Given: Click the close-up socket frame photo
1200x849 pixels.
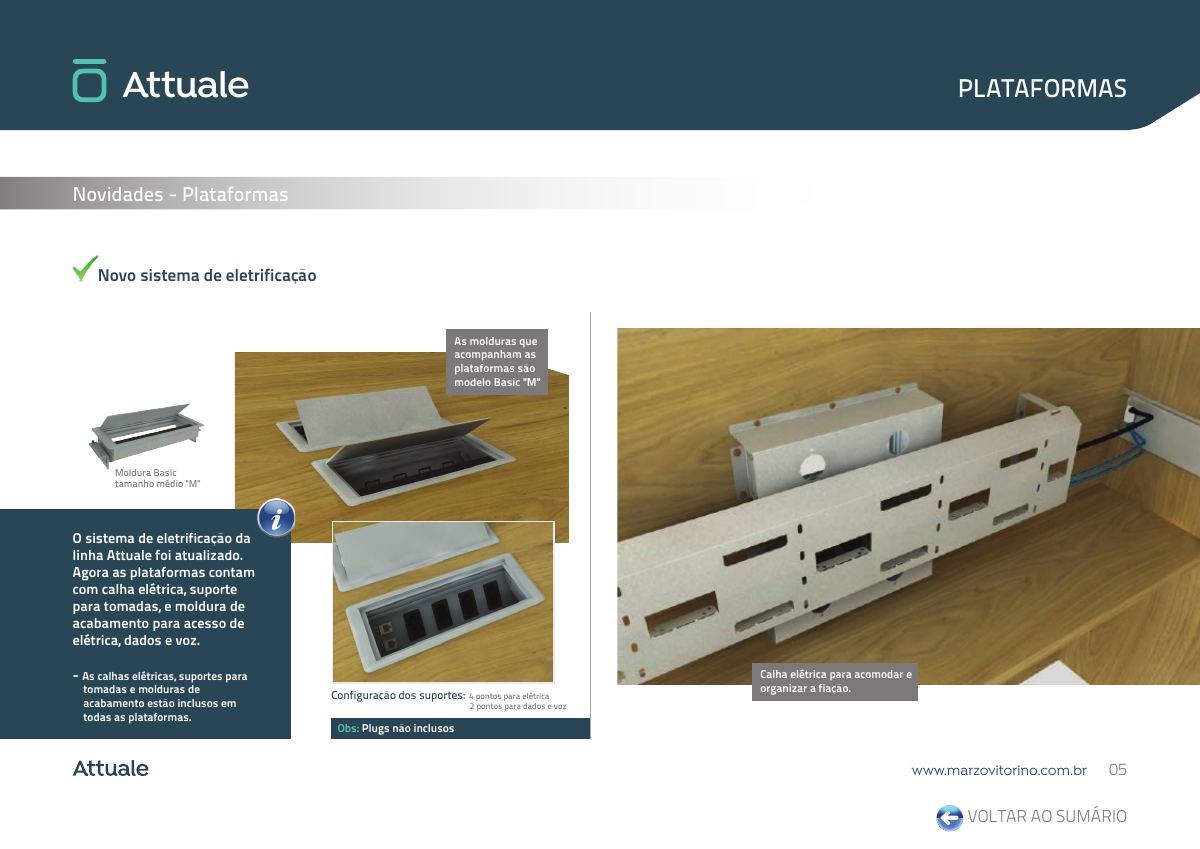Looking at the screenshot, I should pyautogui.click(x=443, y=602).
